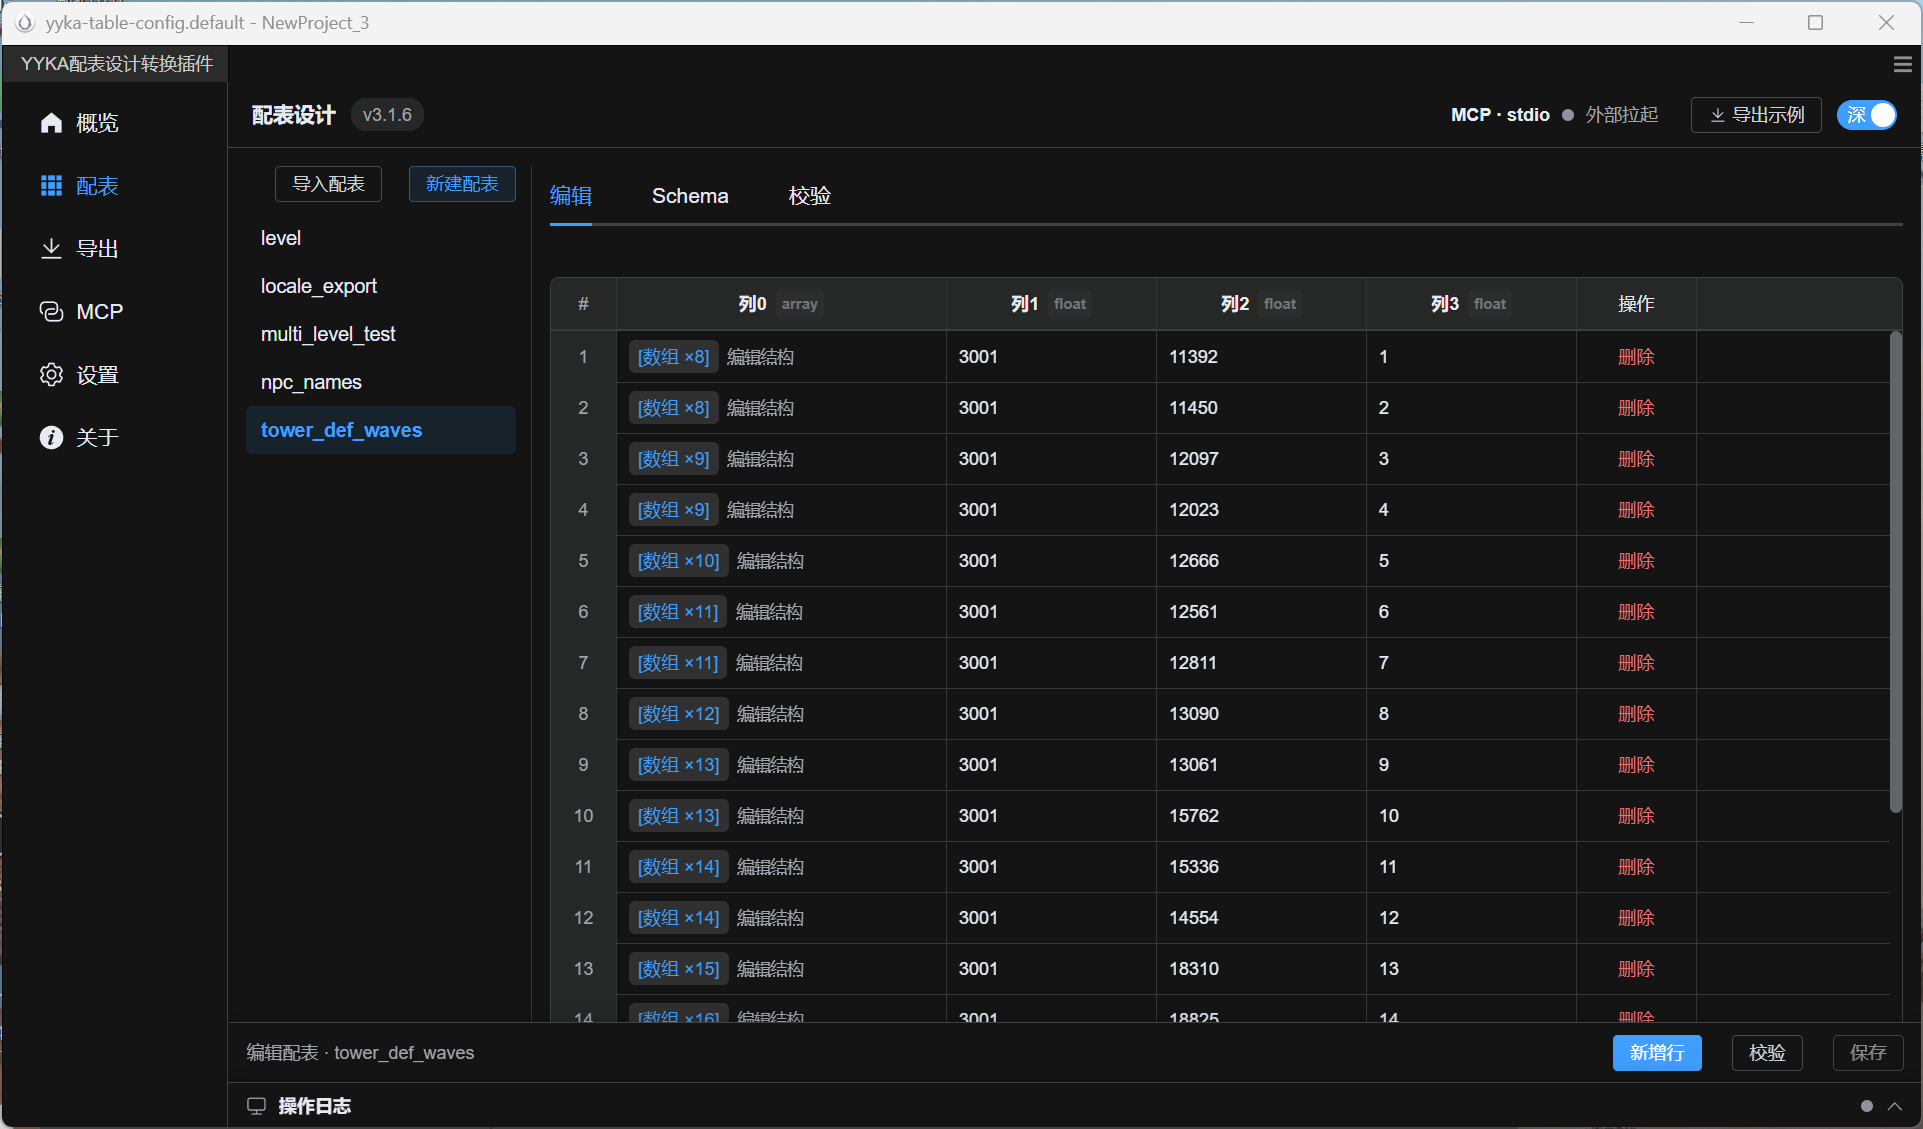Open the 关于 info icon

[51, 437]
